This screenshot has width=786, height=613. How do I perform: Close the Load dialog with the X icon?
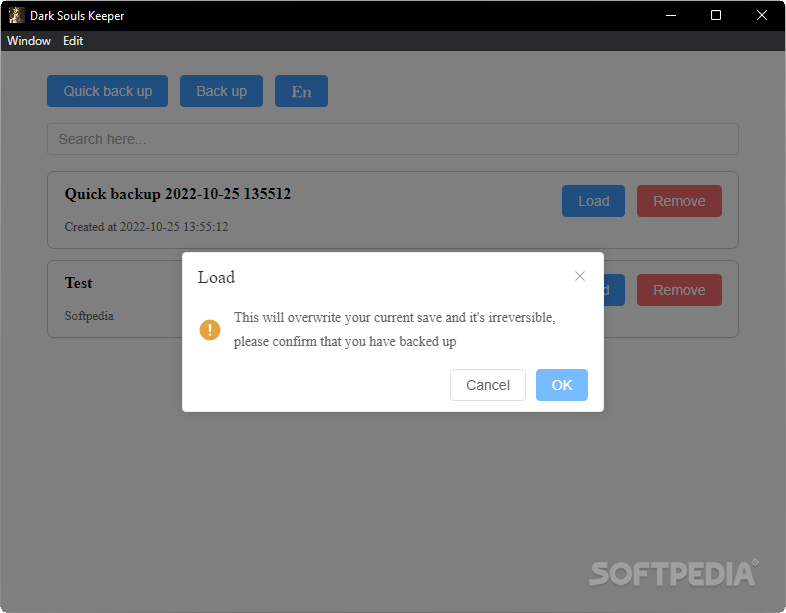(x=580, y=276)
